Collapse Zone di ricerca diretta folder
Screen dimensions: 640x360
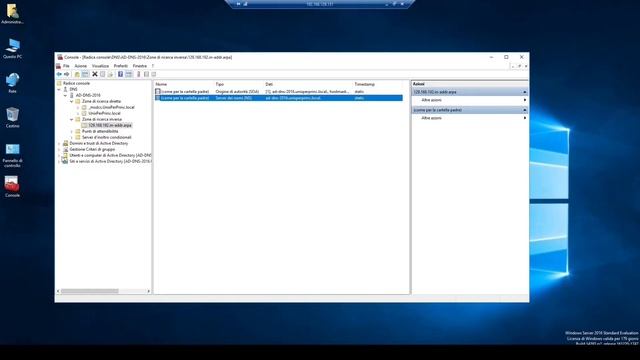(72, 101)
